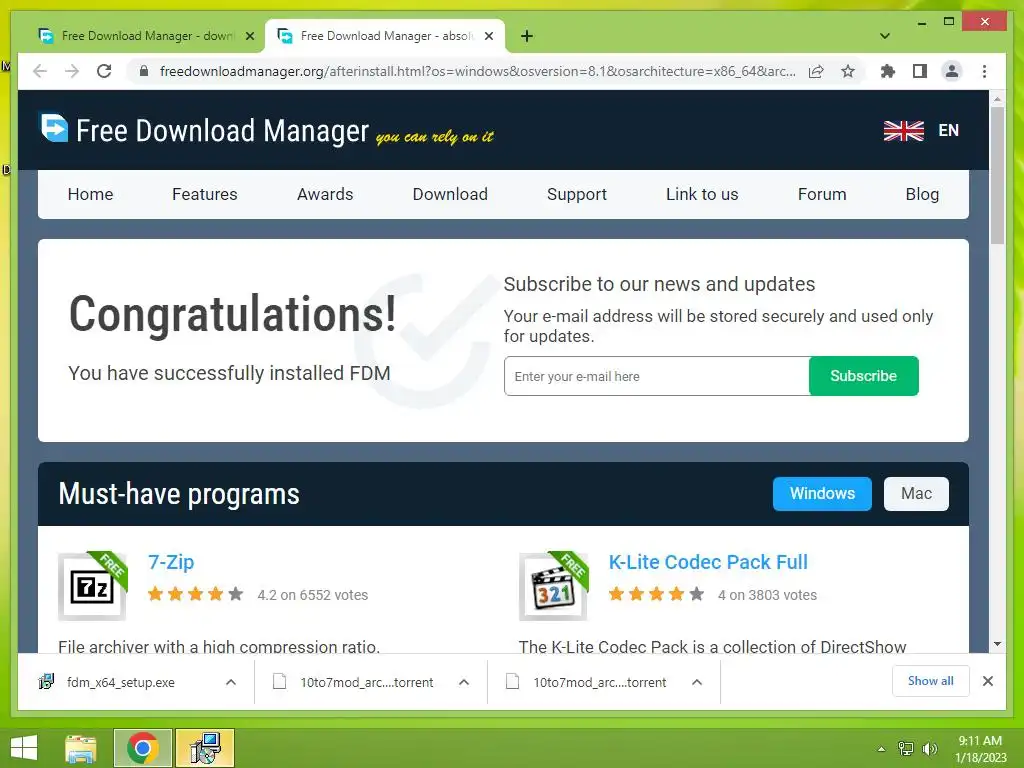
Task: Close the active afterinstall tab
Action: click(x=488, y=36)
